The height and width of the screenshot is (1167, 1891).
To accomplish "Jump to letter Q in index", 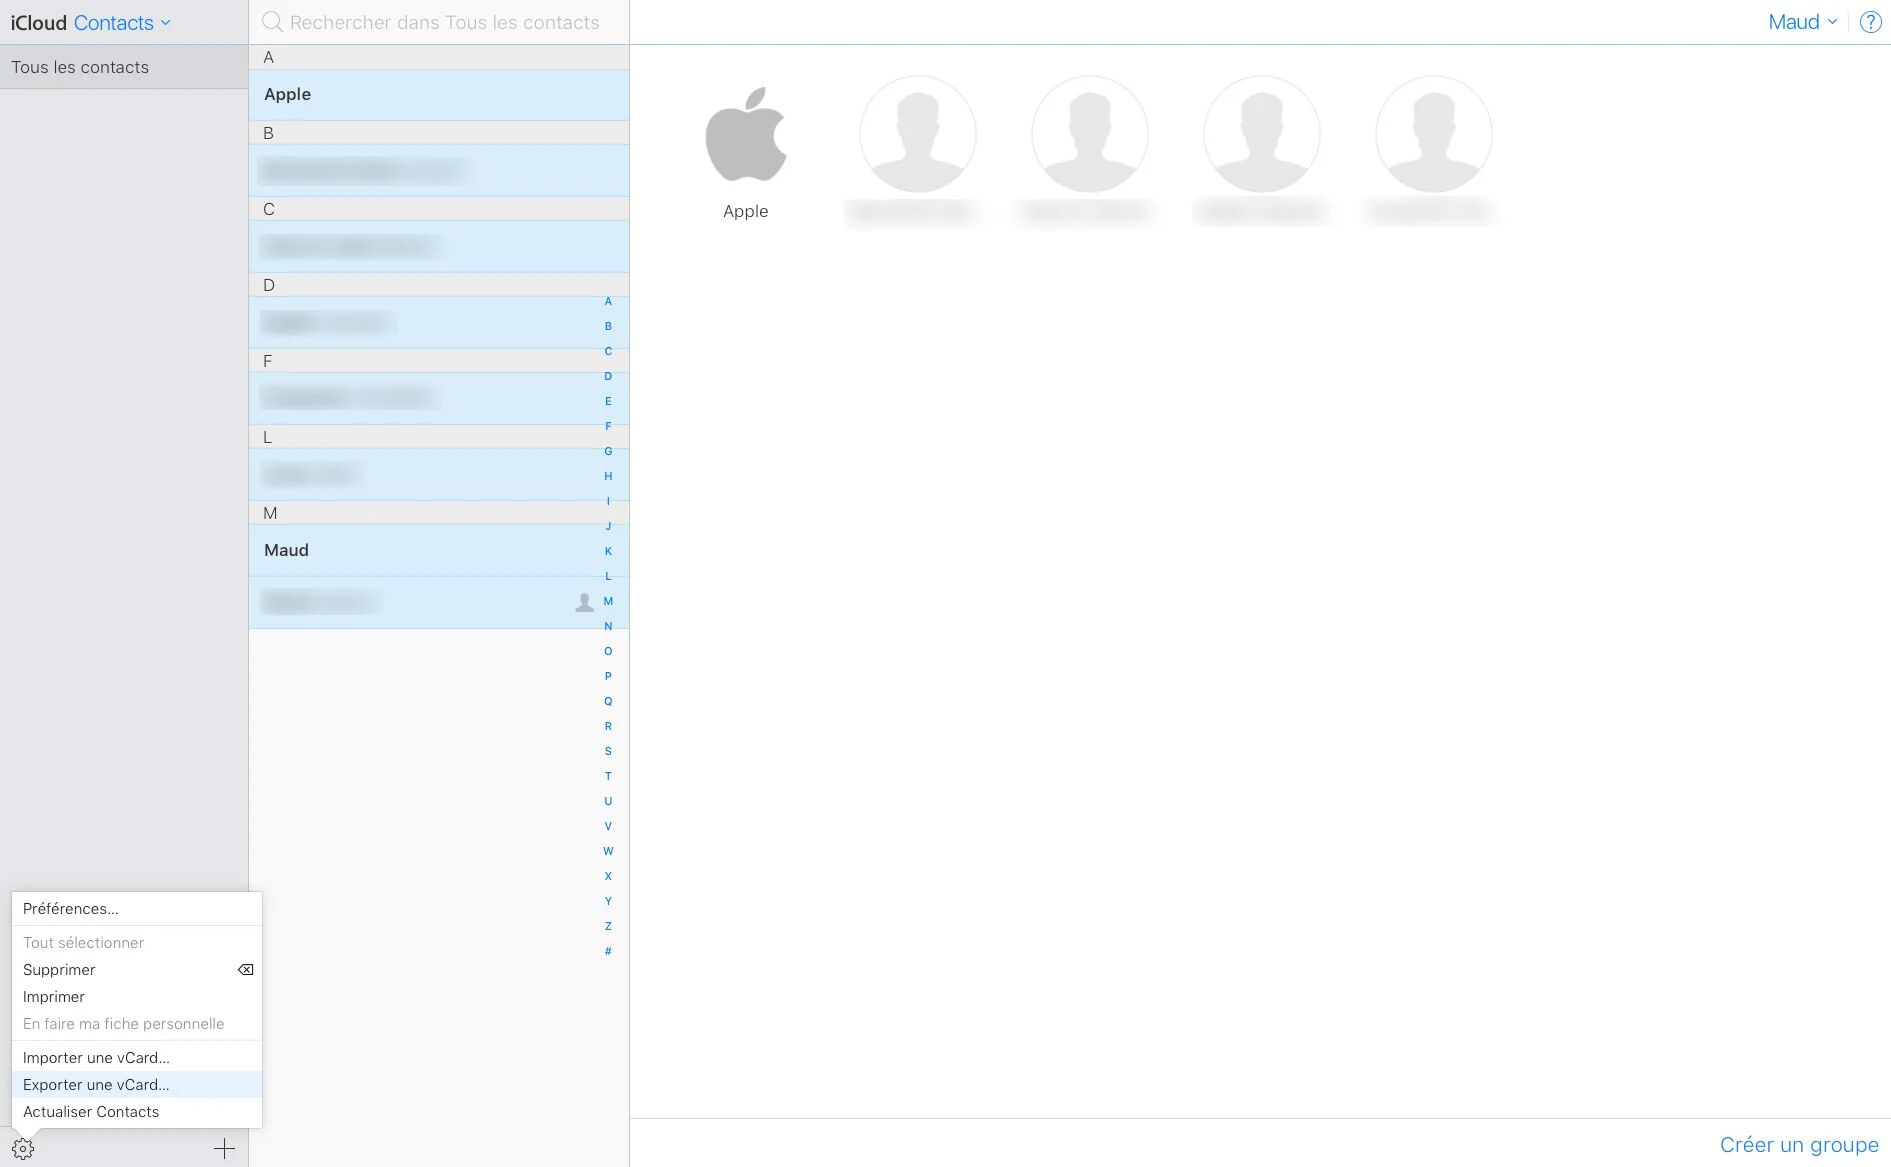I will tap(608, 701).
